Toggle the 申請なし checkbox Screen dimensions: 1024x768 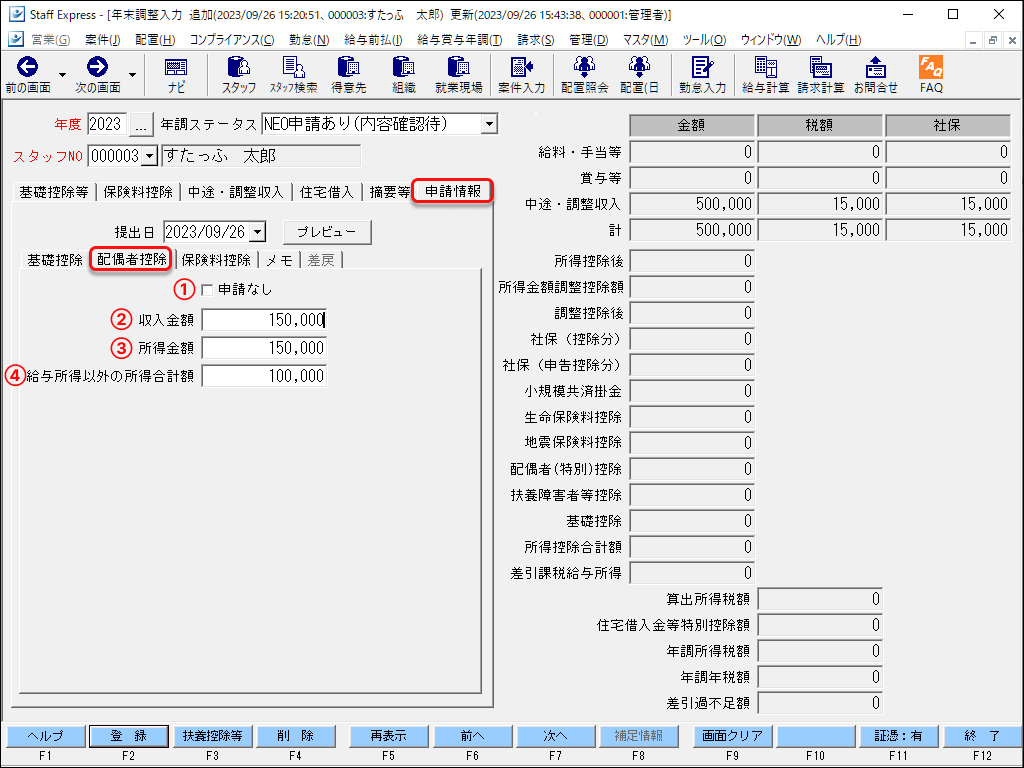207,290
